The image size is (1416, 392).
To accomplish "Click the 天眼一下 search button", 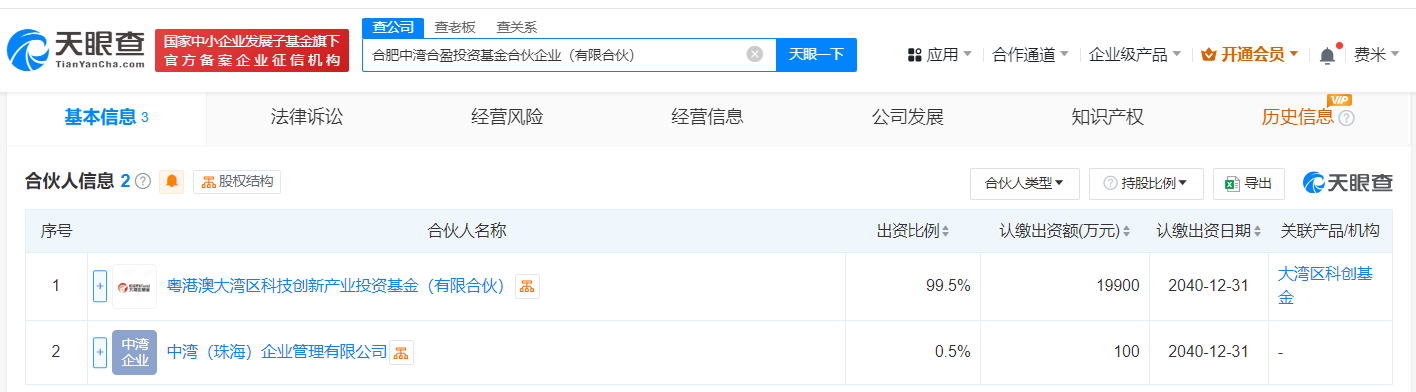I will (x=816, y=55).
